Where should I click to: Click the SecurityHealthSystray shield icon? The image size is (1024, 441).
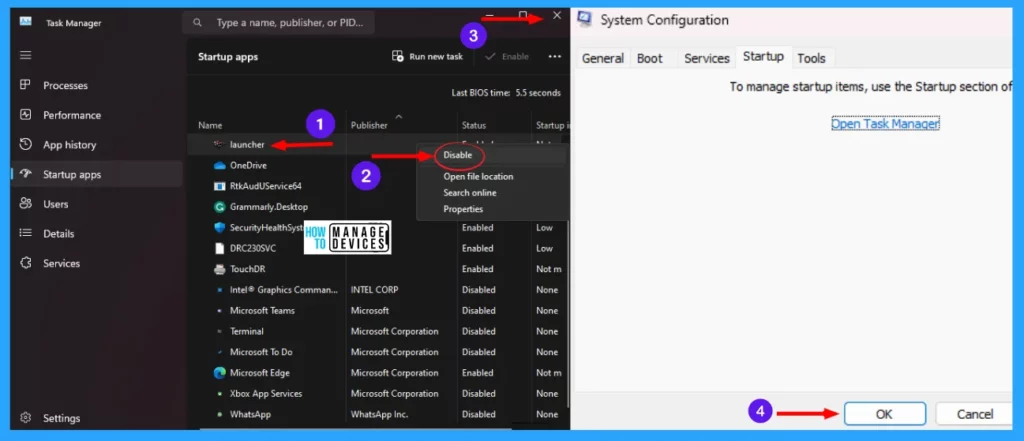[x=220, y=227]
